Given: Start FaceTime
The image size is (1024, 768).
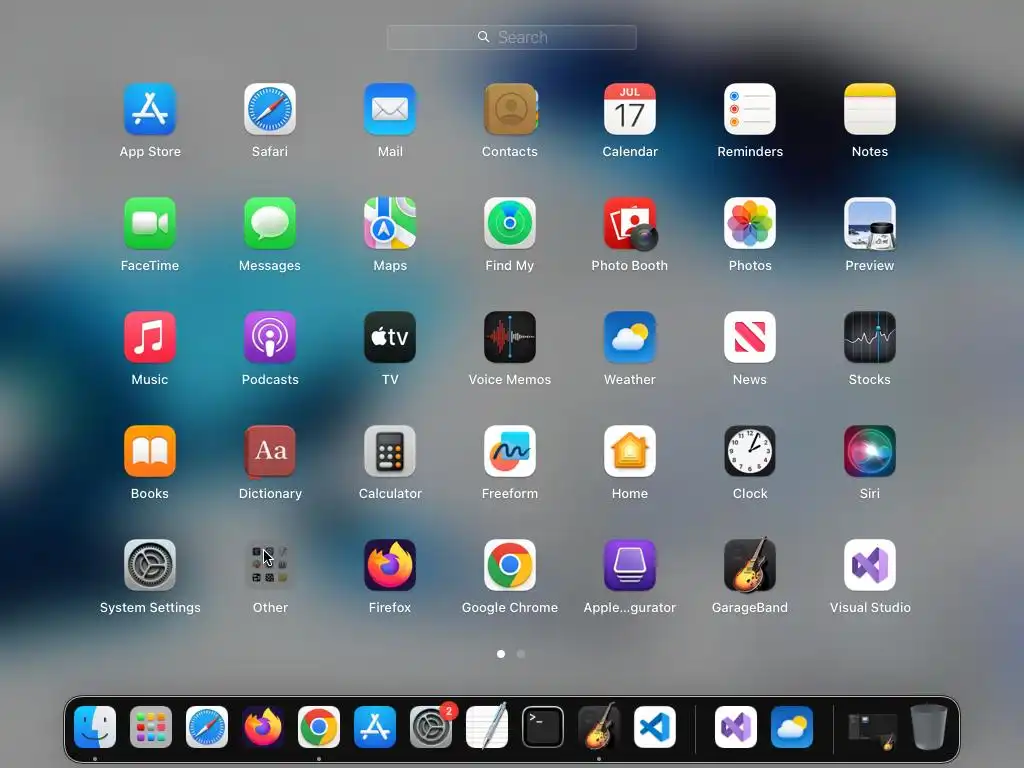Looking at the screenshot, I should click(150, 223).
